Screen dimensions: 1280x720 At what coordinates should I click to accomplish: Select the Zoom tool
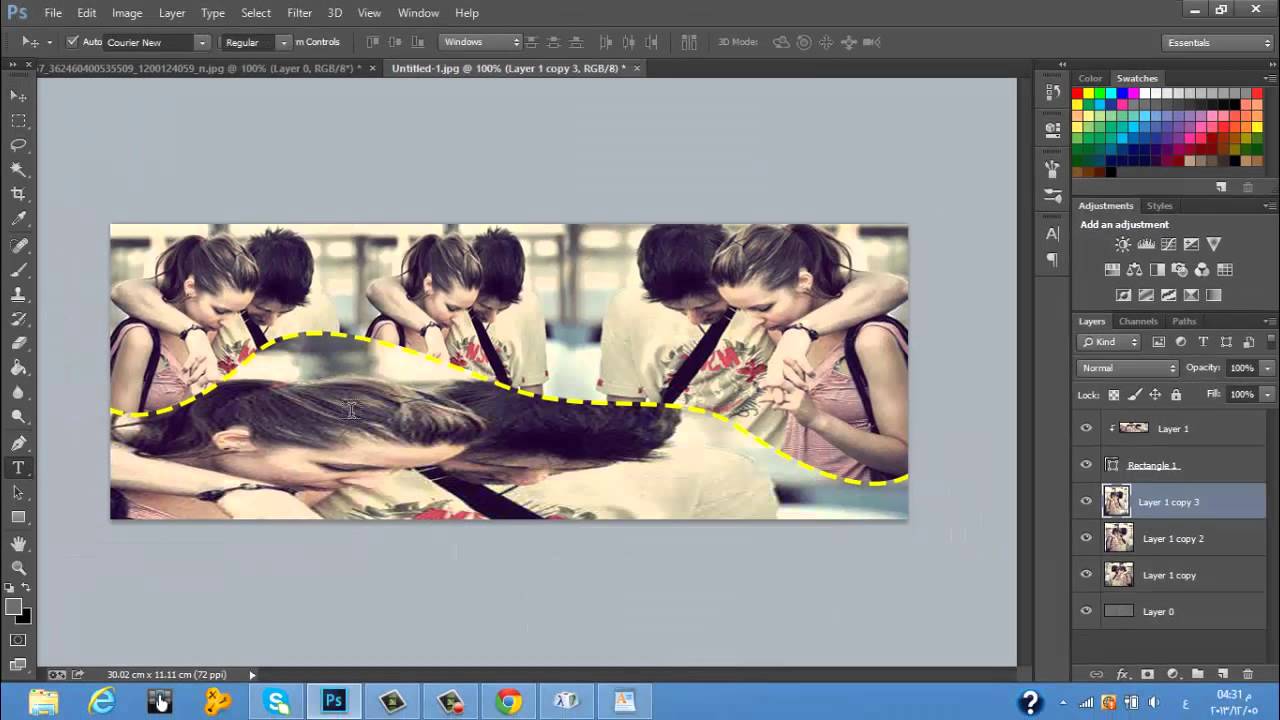point(18,567)
